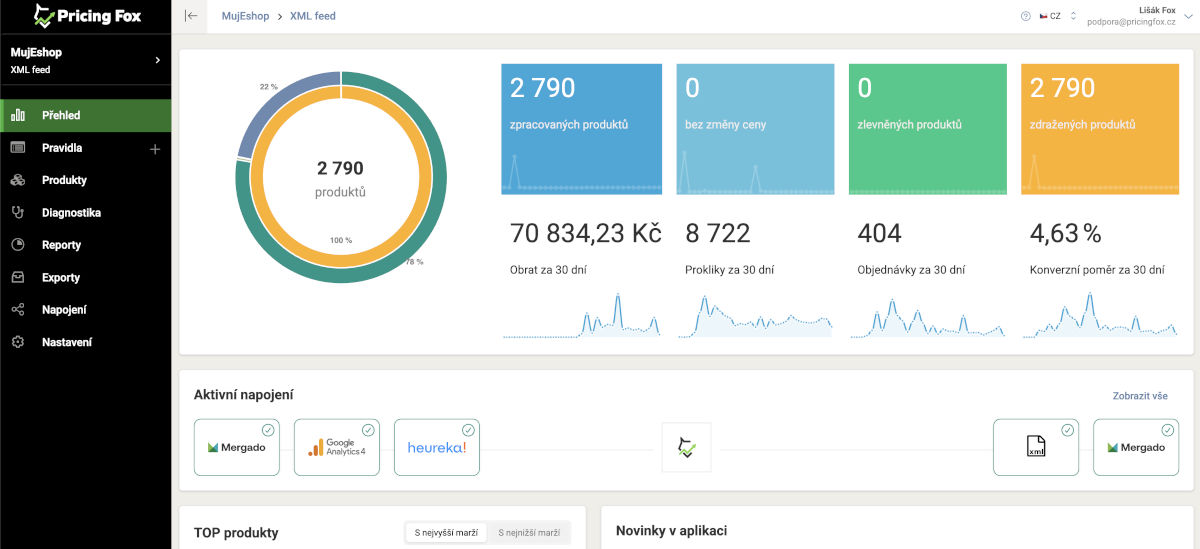Go to Reporty in the sidebar

coord(61,245)
